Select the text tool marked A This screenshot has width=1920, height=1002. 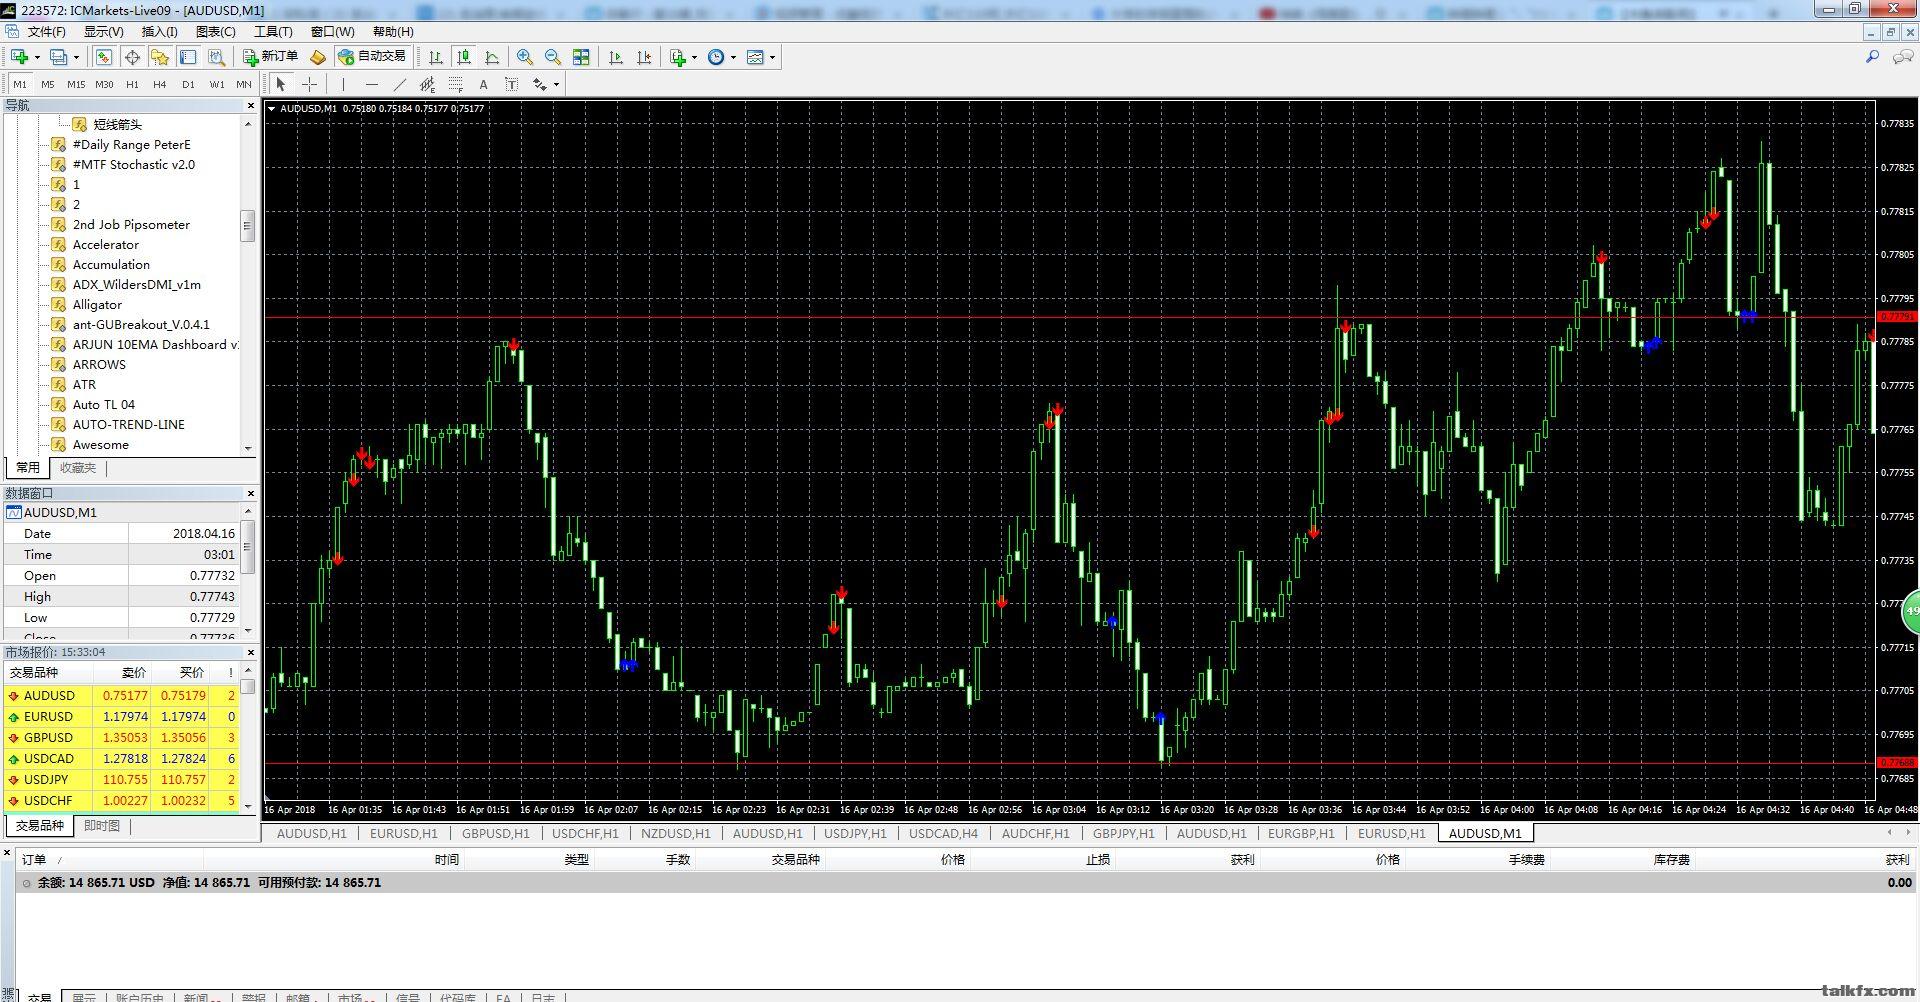coord(484,84)
